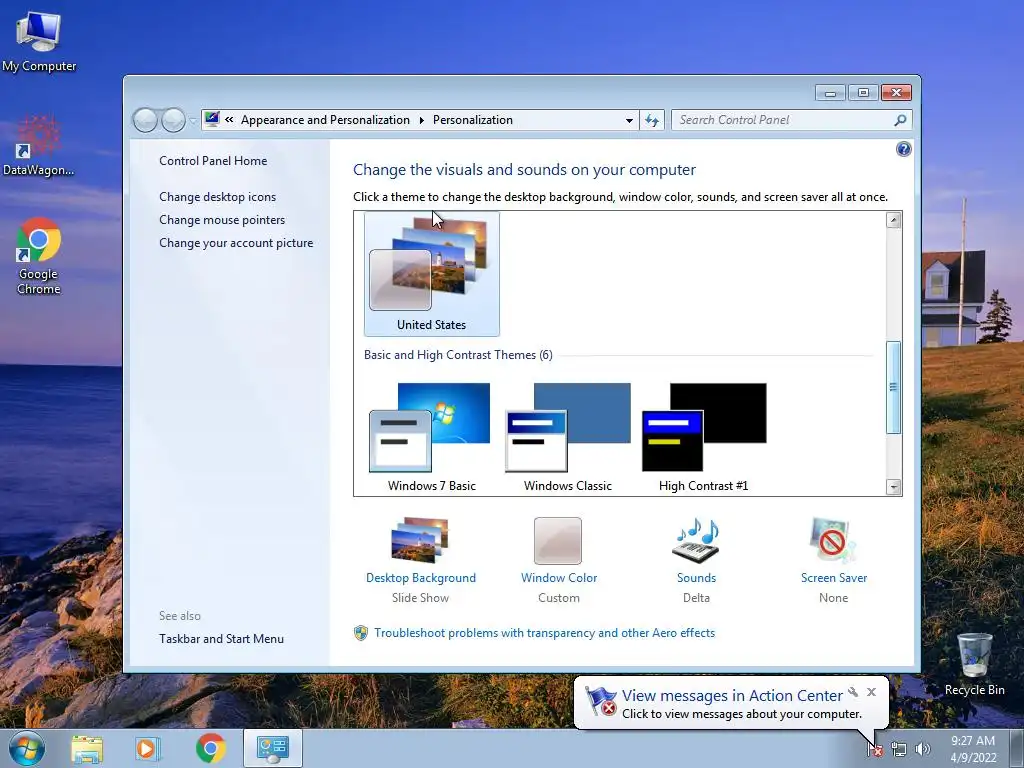The height and width of the screenshot is (768, 1024).
Task: Click the Basic and High Contrast Themes header
Action: (458, 355)
